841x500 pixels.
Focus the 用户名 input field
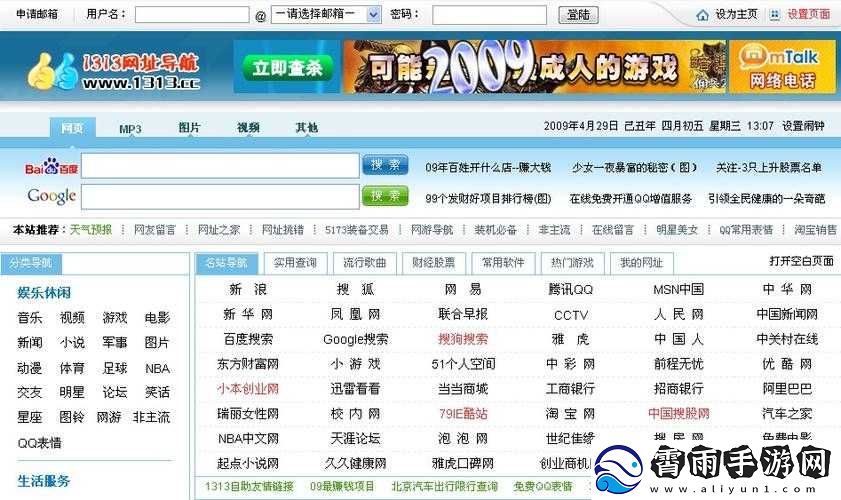point(192,14)
